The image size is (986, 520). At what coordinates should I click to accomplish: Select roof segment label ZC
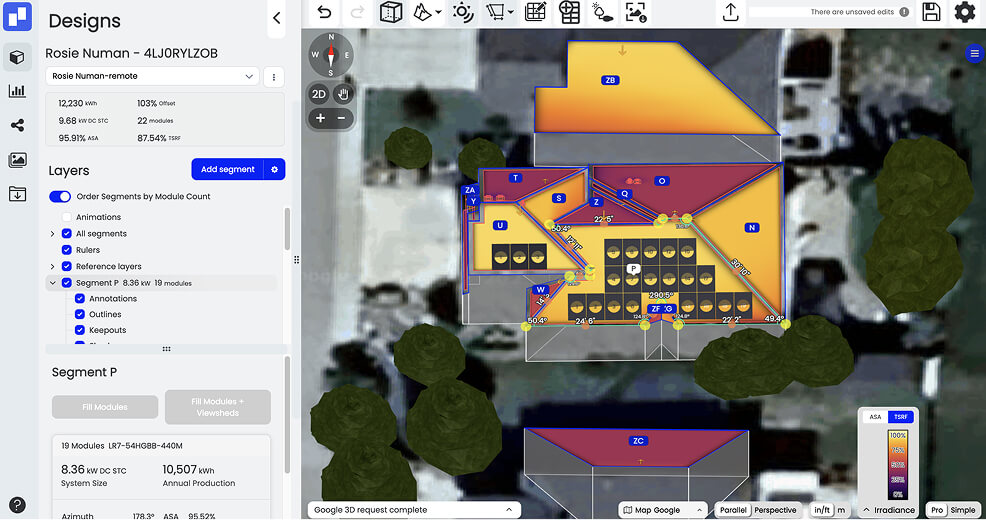638,441
